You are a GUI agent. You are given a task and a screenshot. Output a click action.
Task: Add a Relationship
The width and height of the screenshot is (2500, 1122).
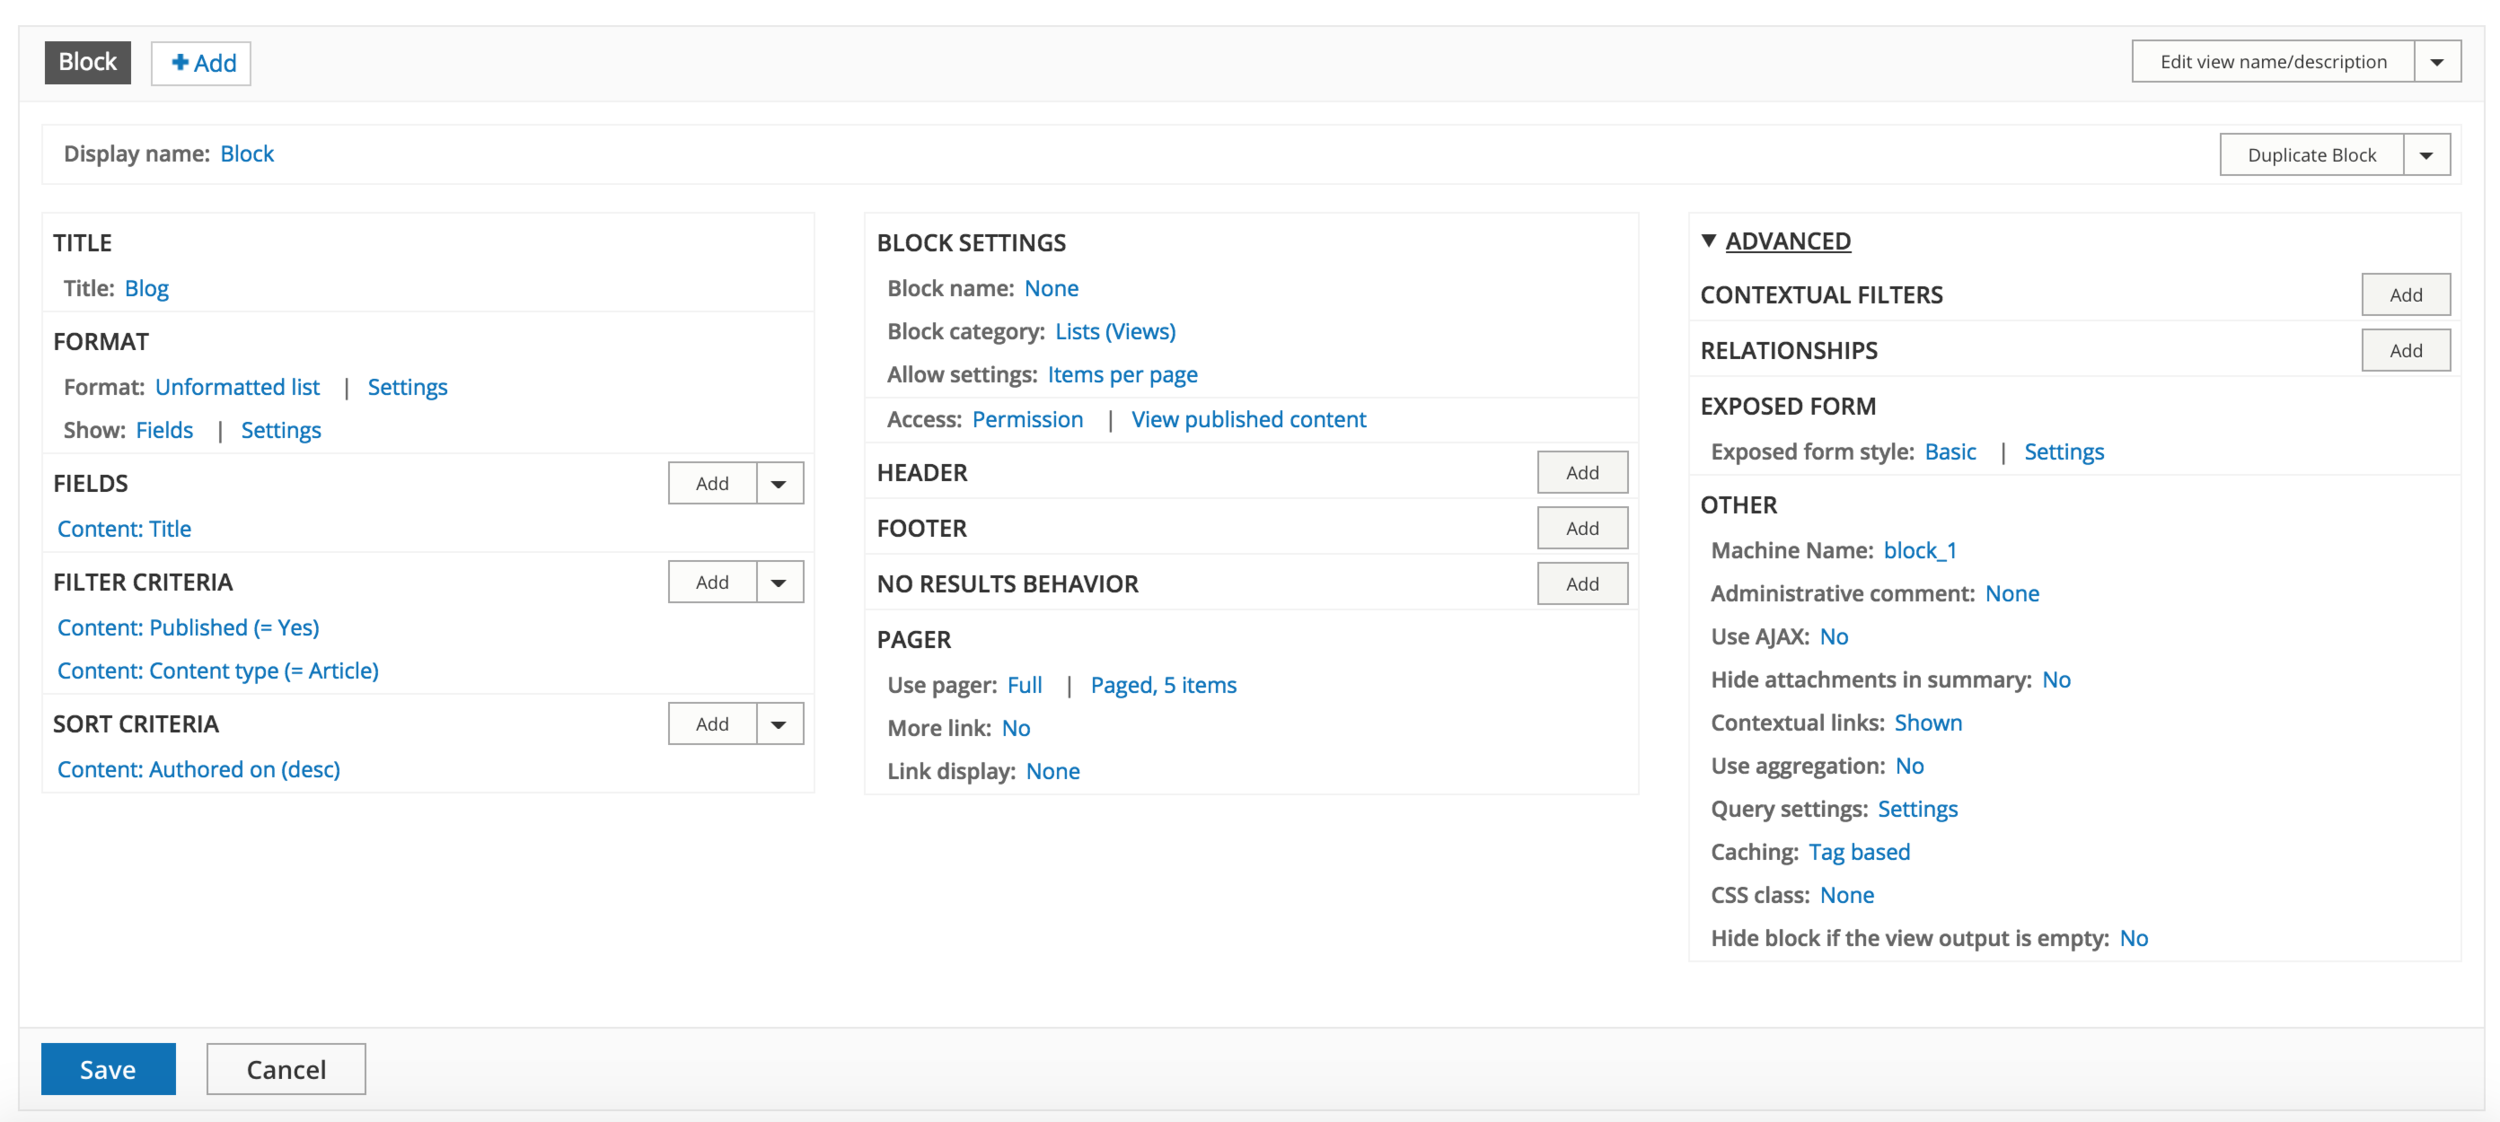pos(2405,351)
